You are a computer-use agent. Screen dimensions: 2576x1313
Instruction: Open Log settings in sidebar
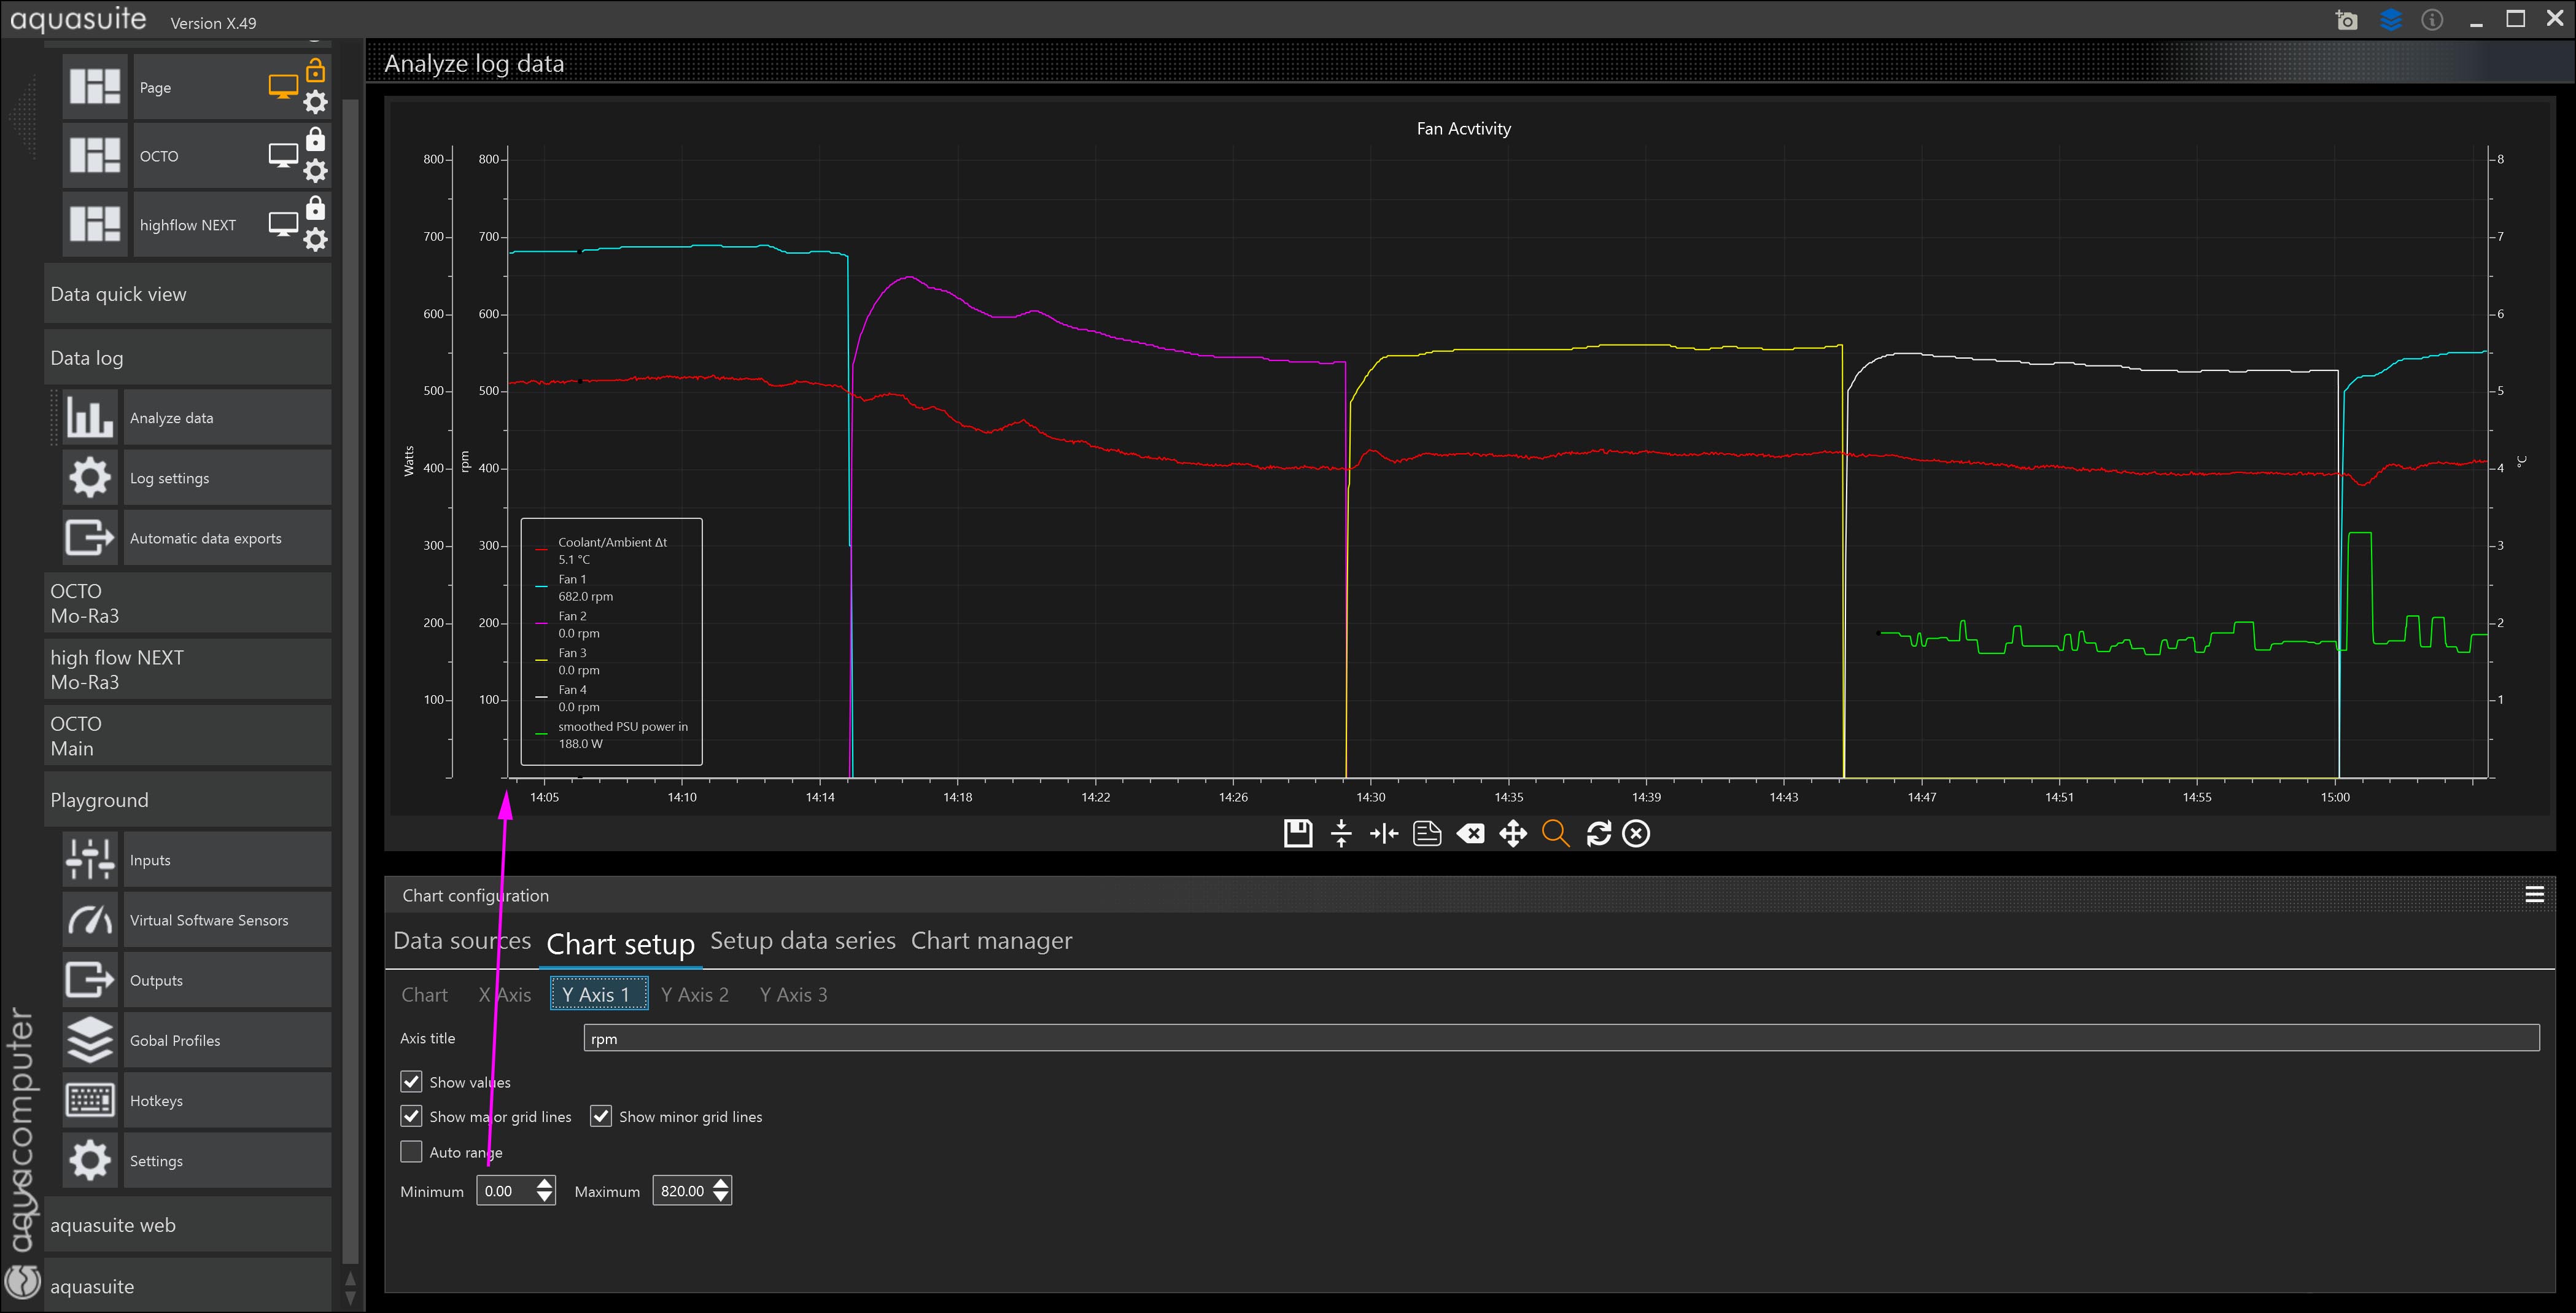(169, 478)
